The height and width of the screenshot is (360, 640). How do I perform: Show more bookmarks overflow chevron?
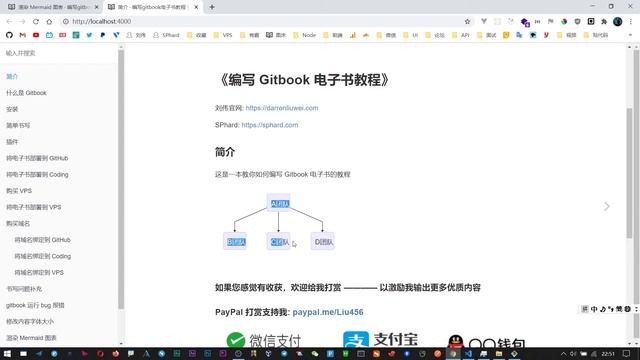630,35
